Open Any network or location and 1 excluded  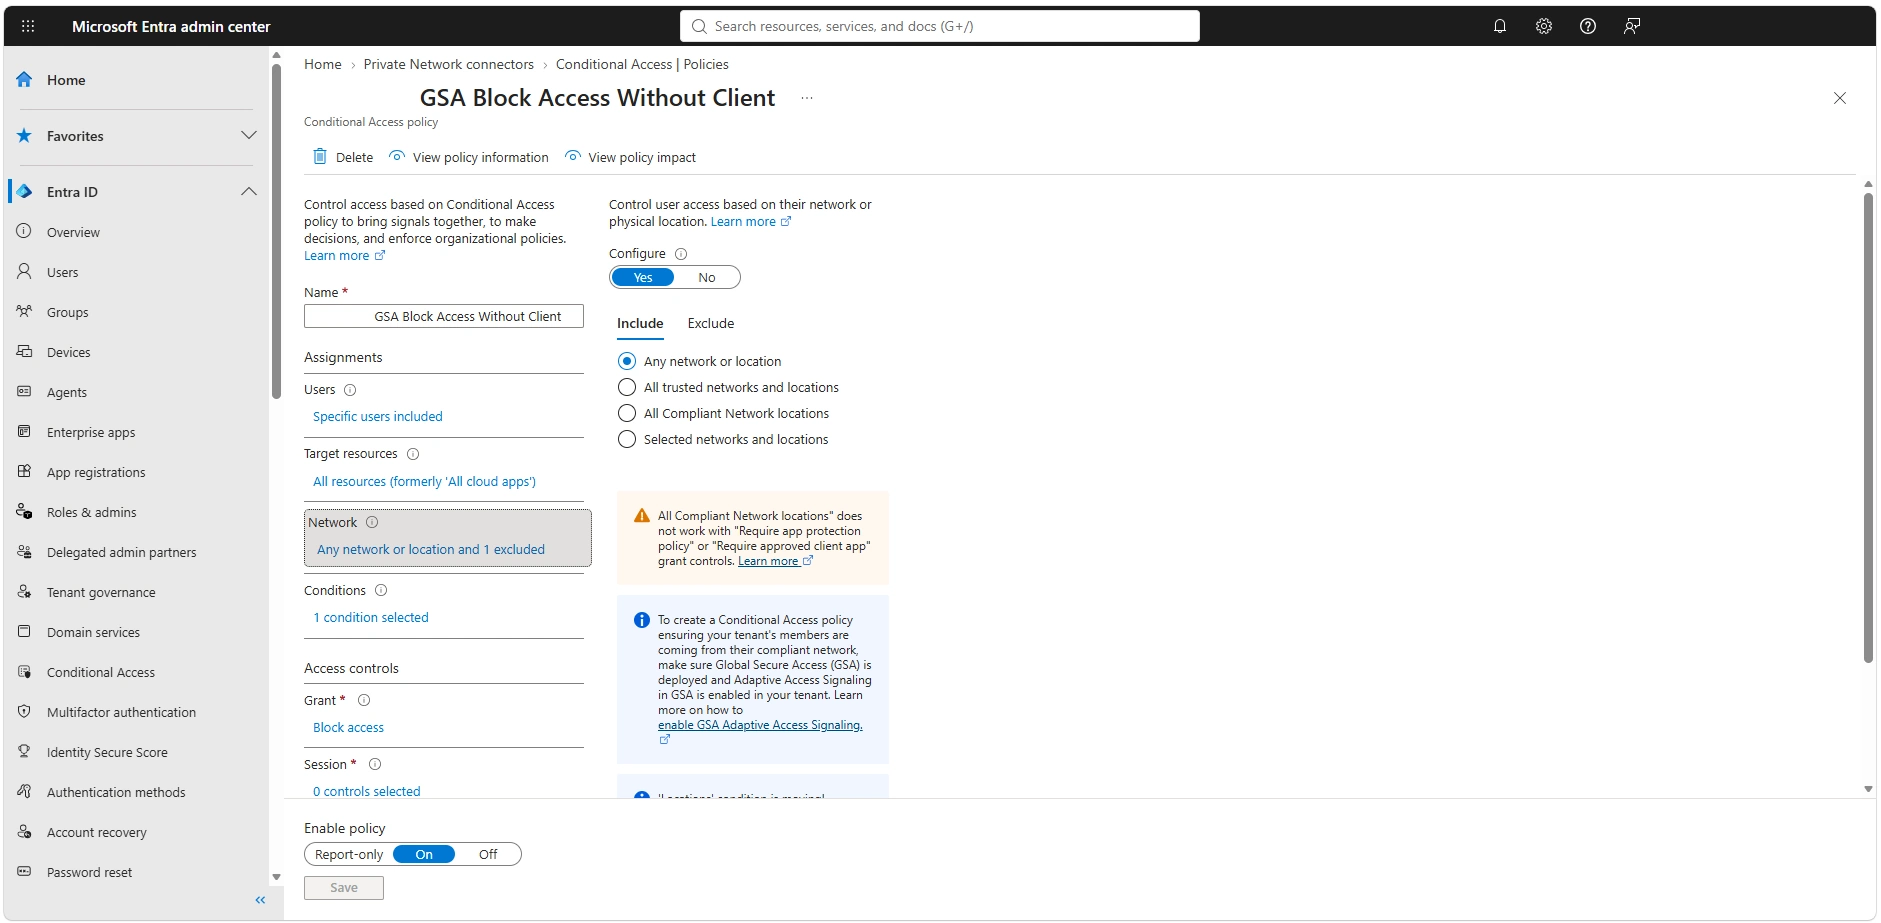[x=431, y=550]
